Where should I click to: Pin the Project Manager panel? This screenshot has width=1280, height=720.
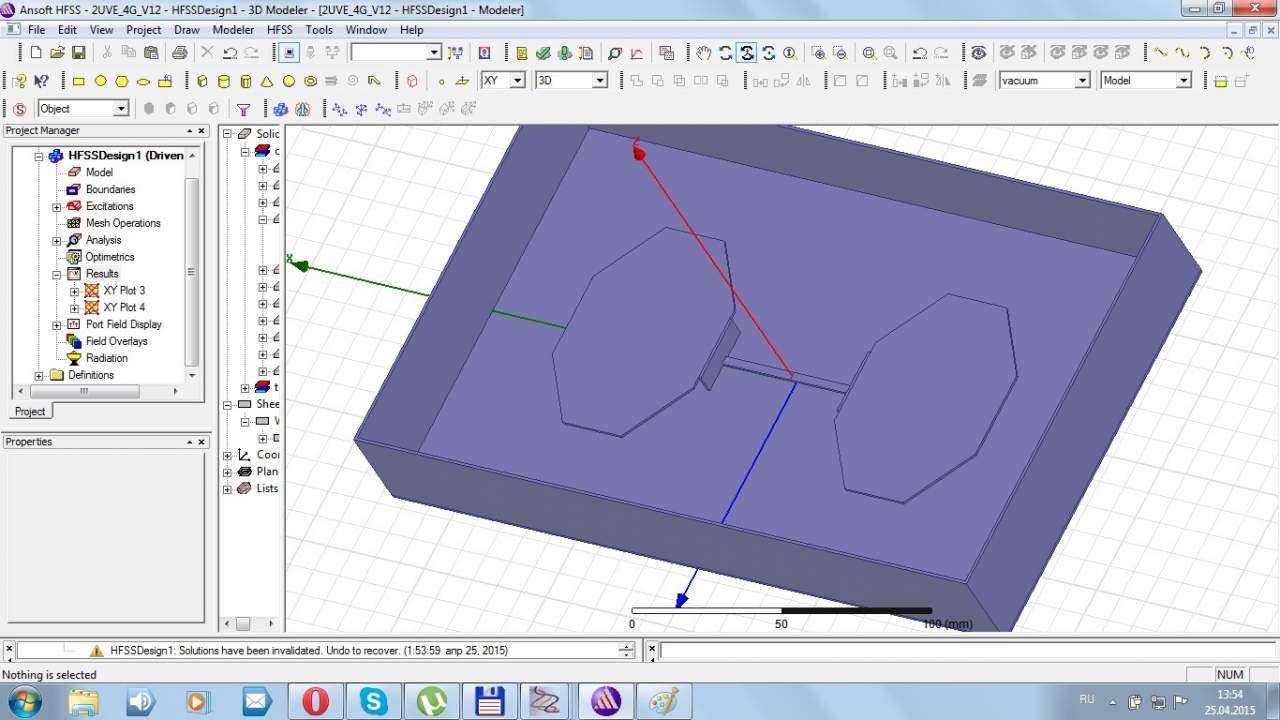[x=190, y=131]
